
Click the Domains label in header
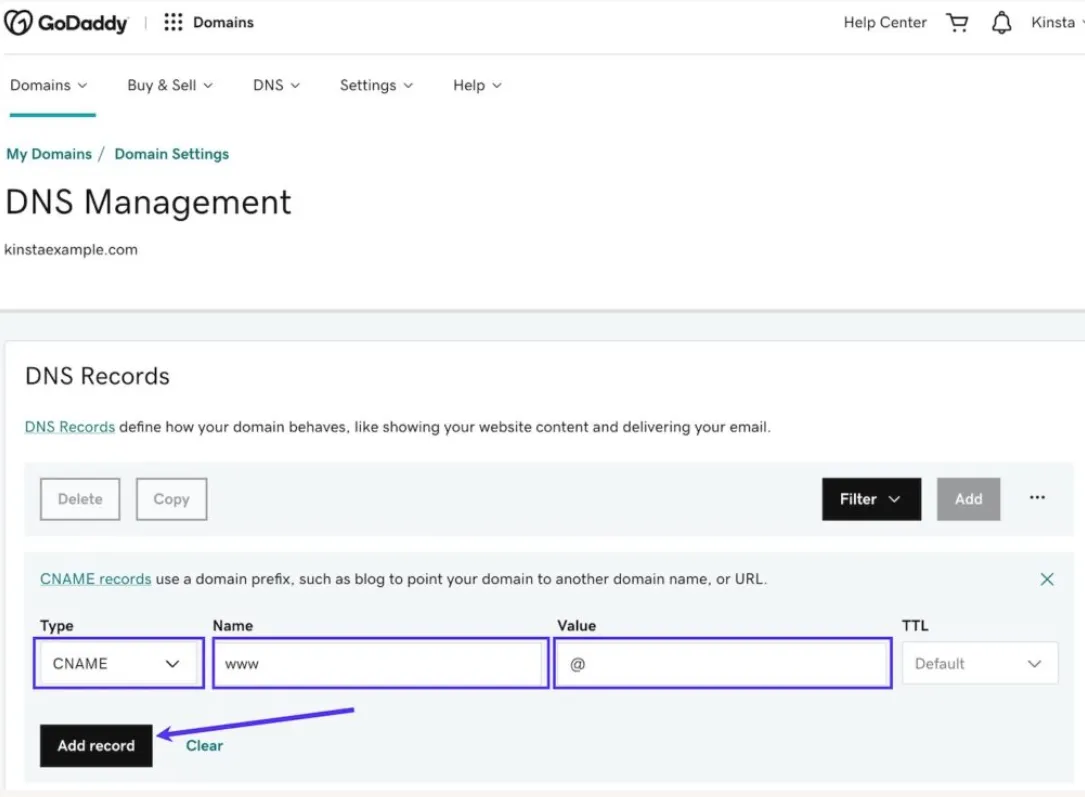(223, 23)
